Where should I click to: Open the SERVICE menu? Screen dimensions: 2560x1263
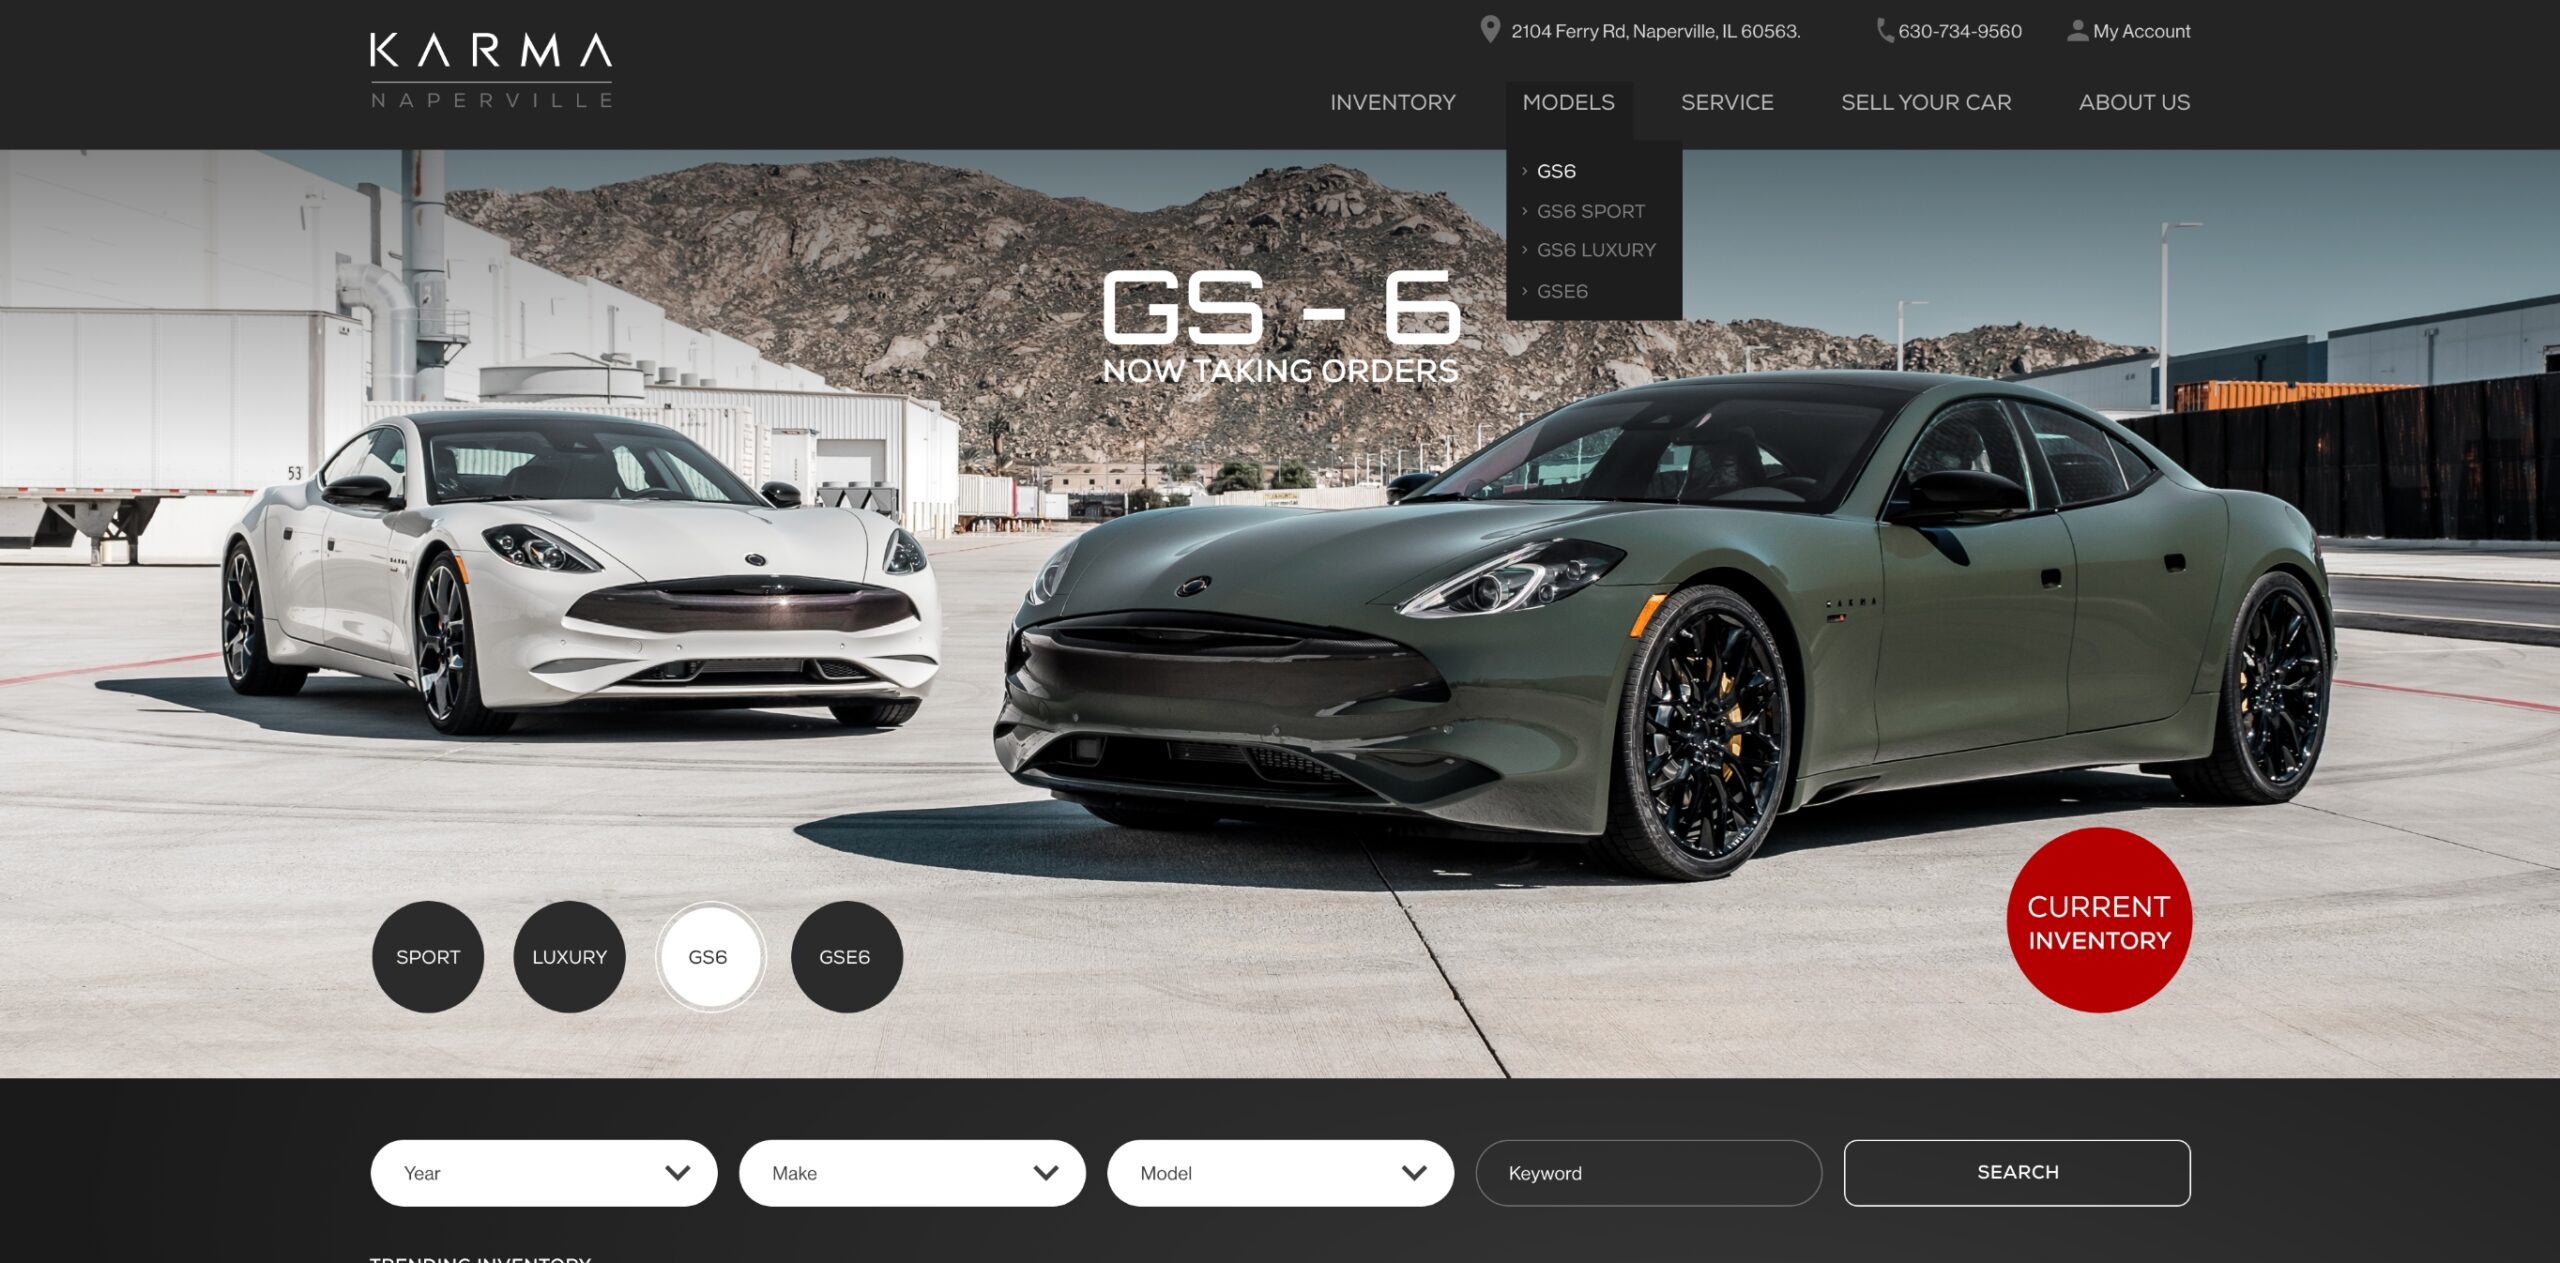(1727, 102)
